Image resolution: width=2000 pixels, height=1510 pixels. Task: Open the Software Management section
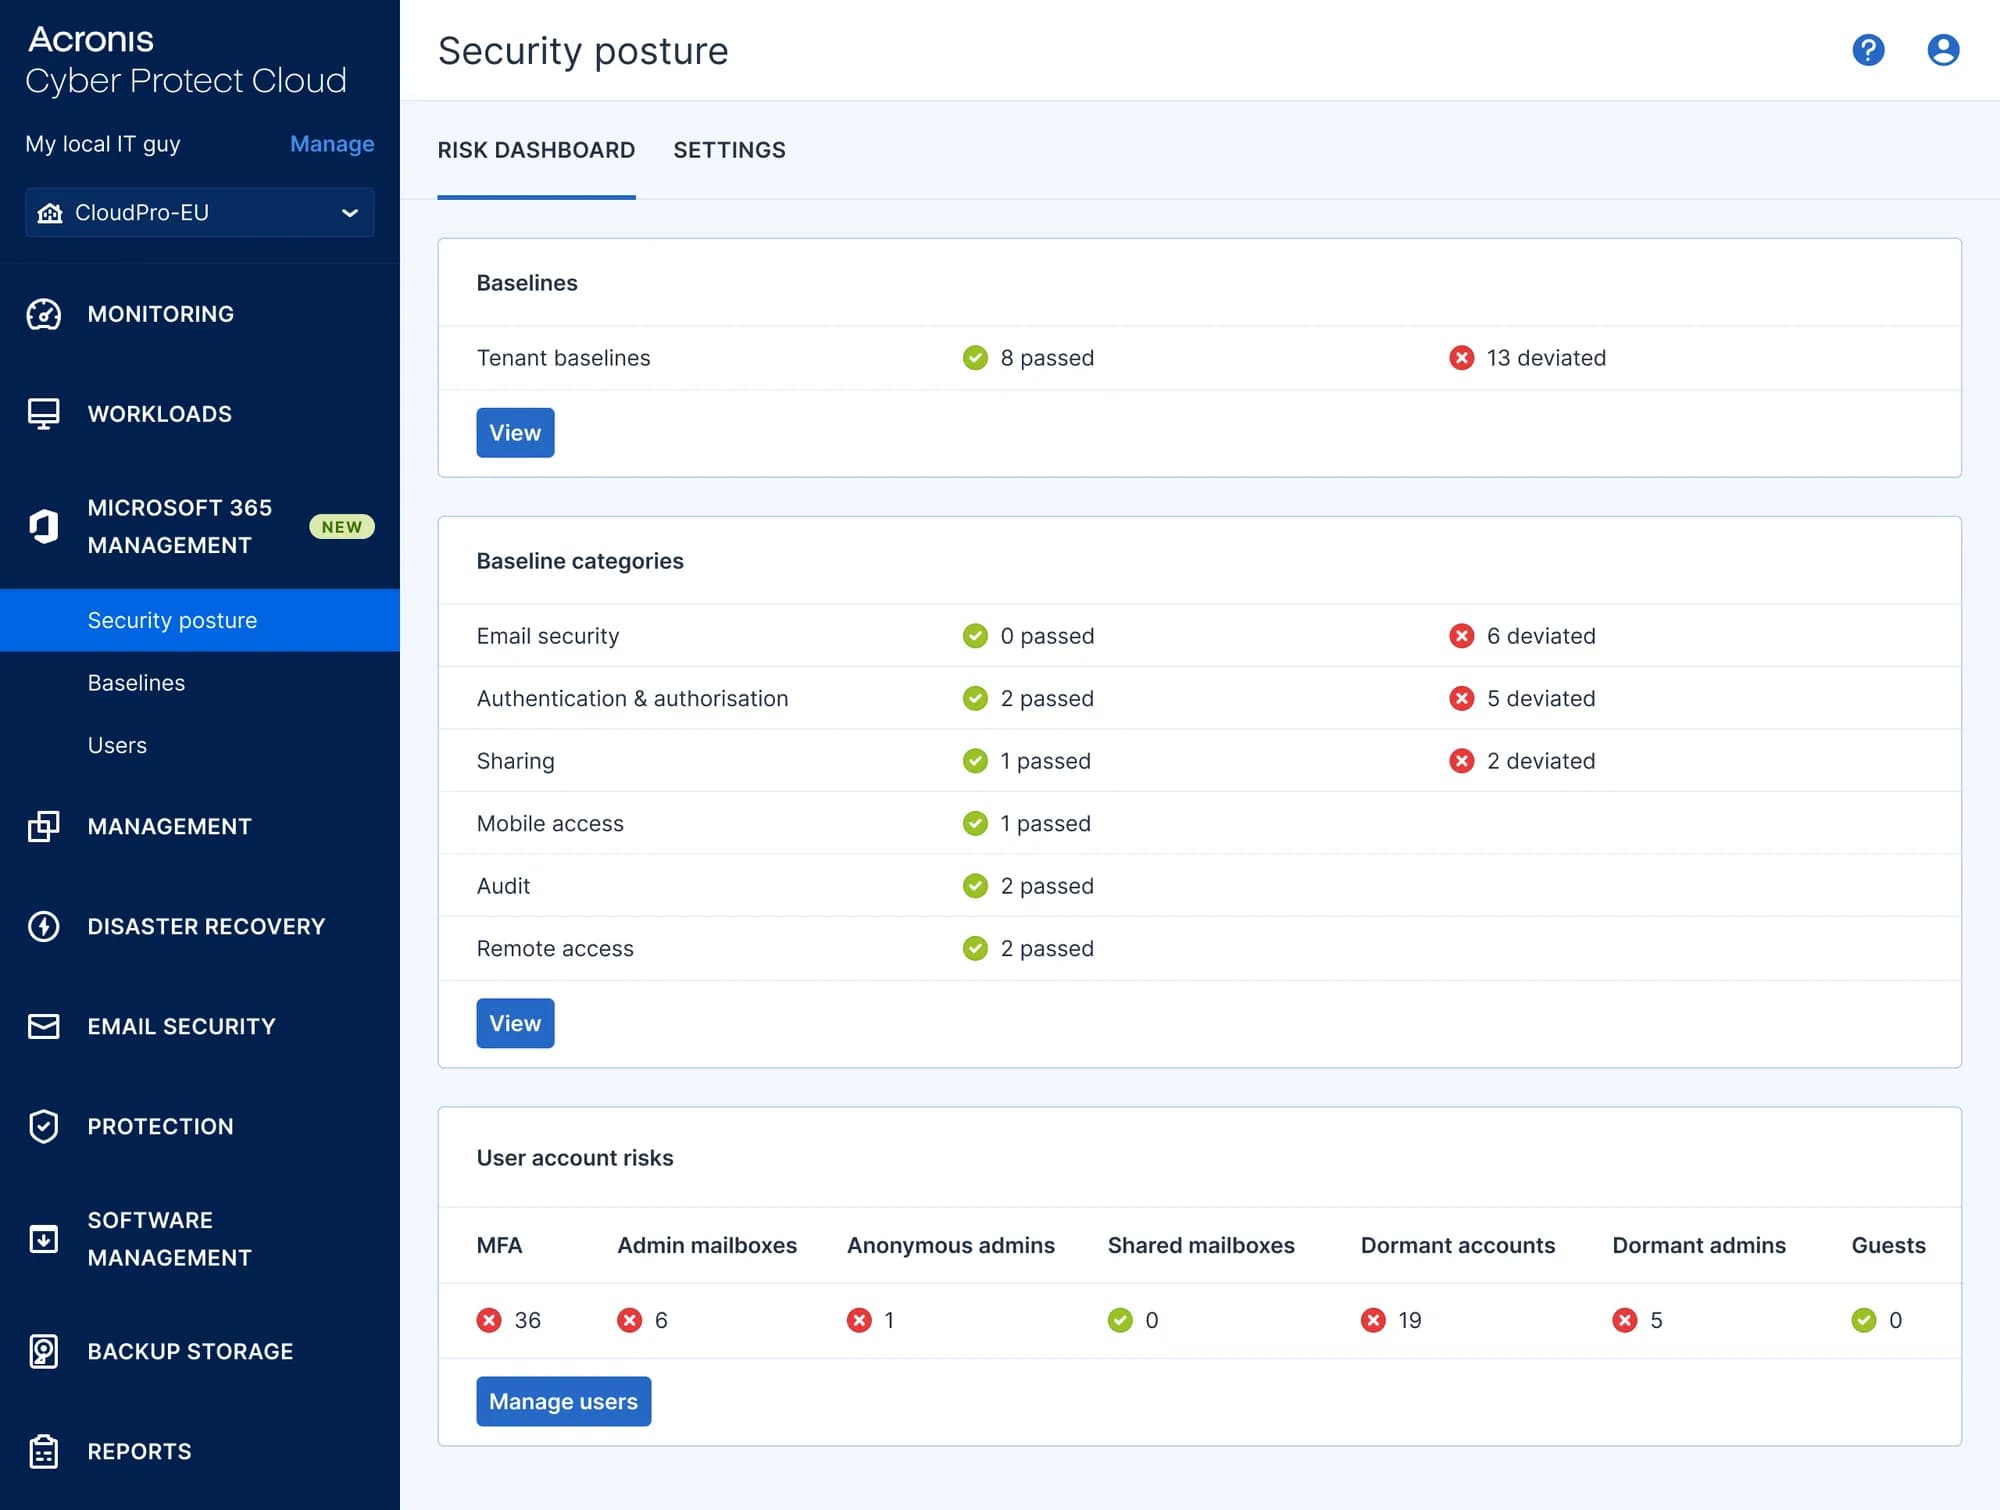click(x=43, y=1238)
